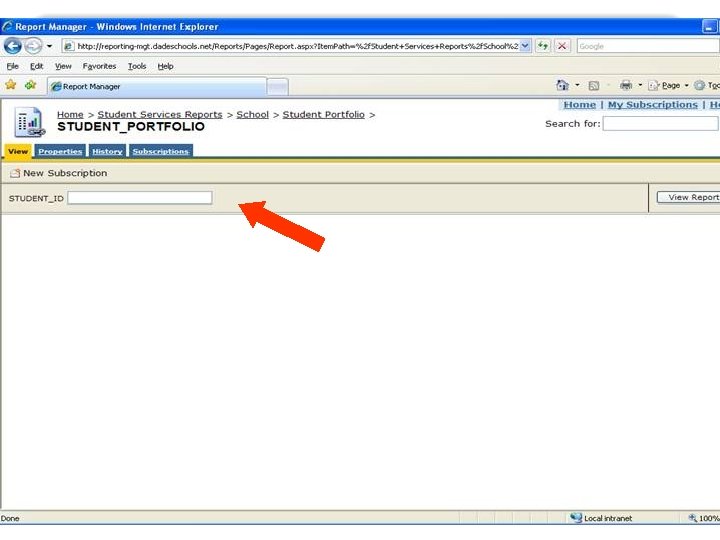
Task: Click the STUDENT_ID input field
Action: (x=140, y=198)
